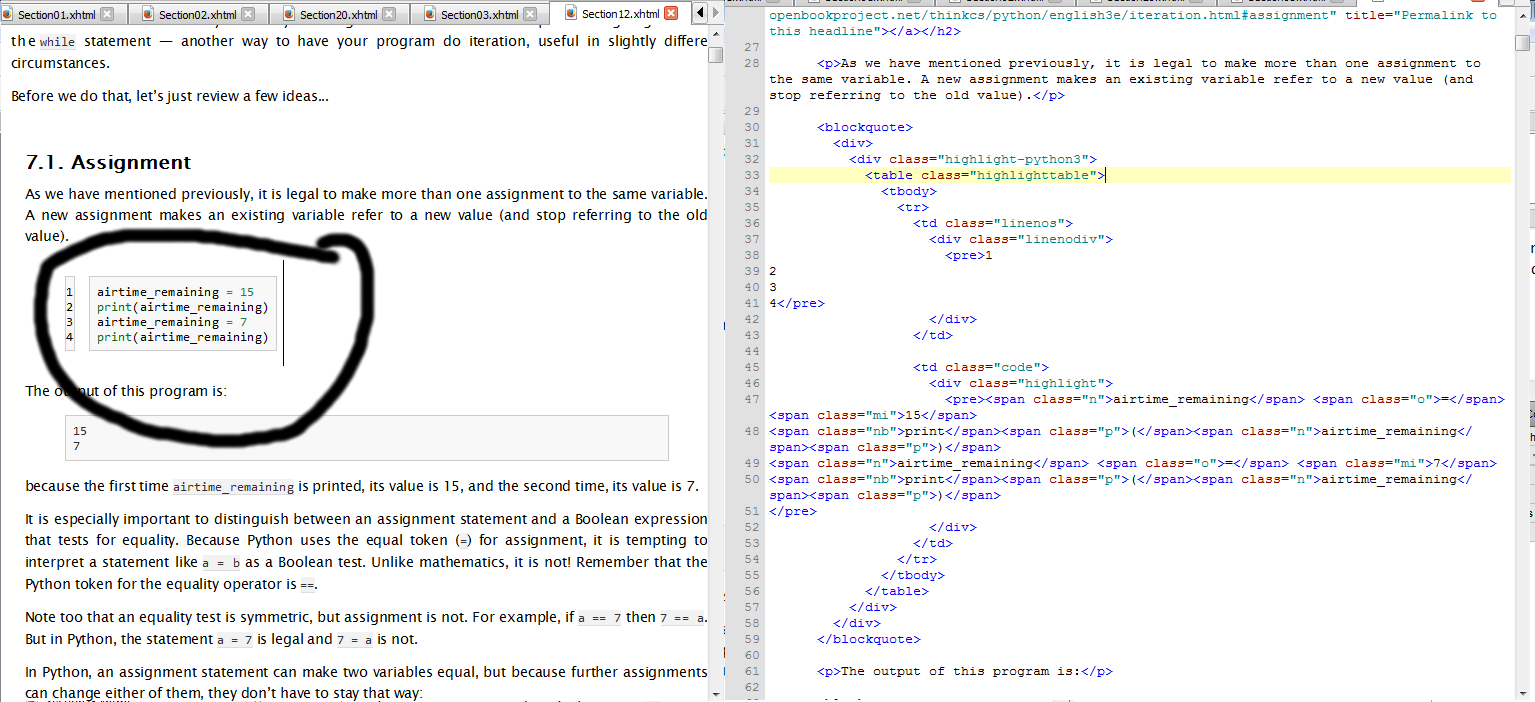
Task: Click the '<div class="highlight">' line 46
Action: (1021, 383)
